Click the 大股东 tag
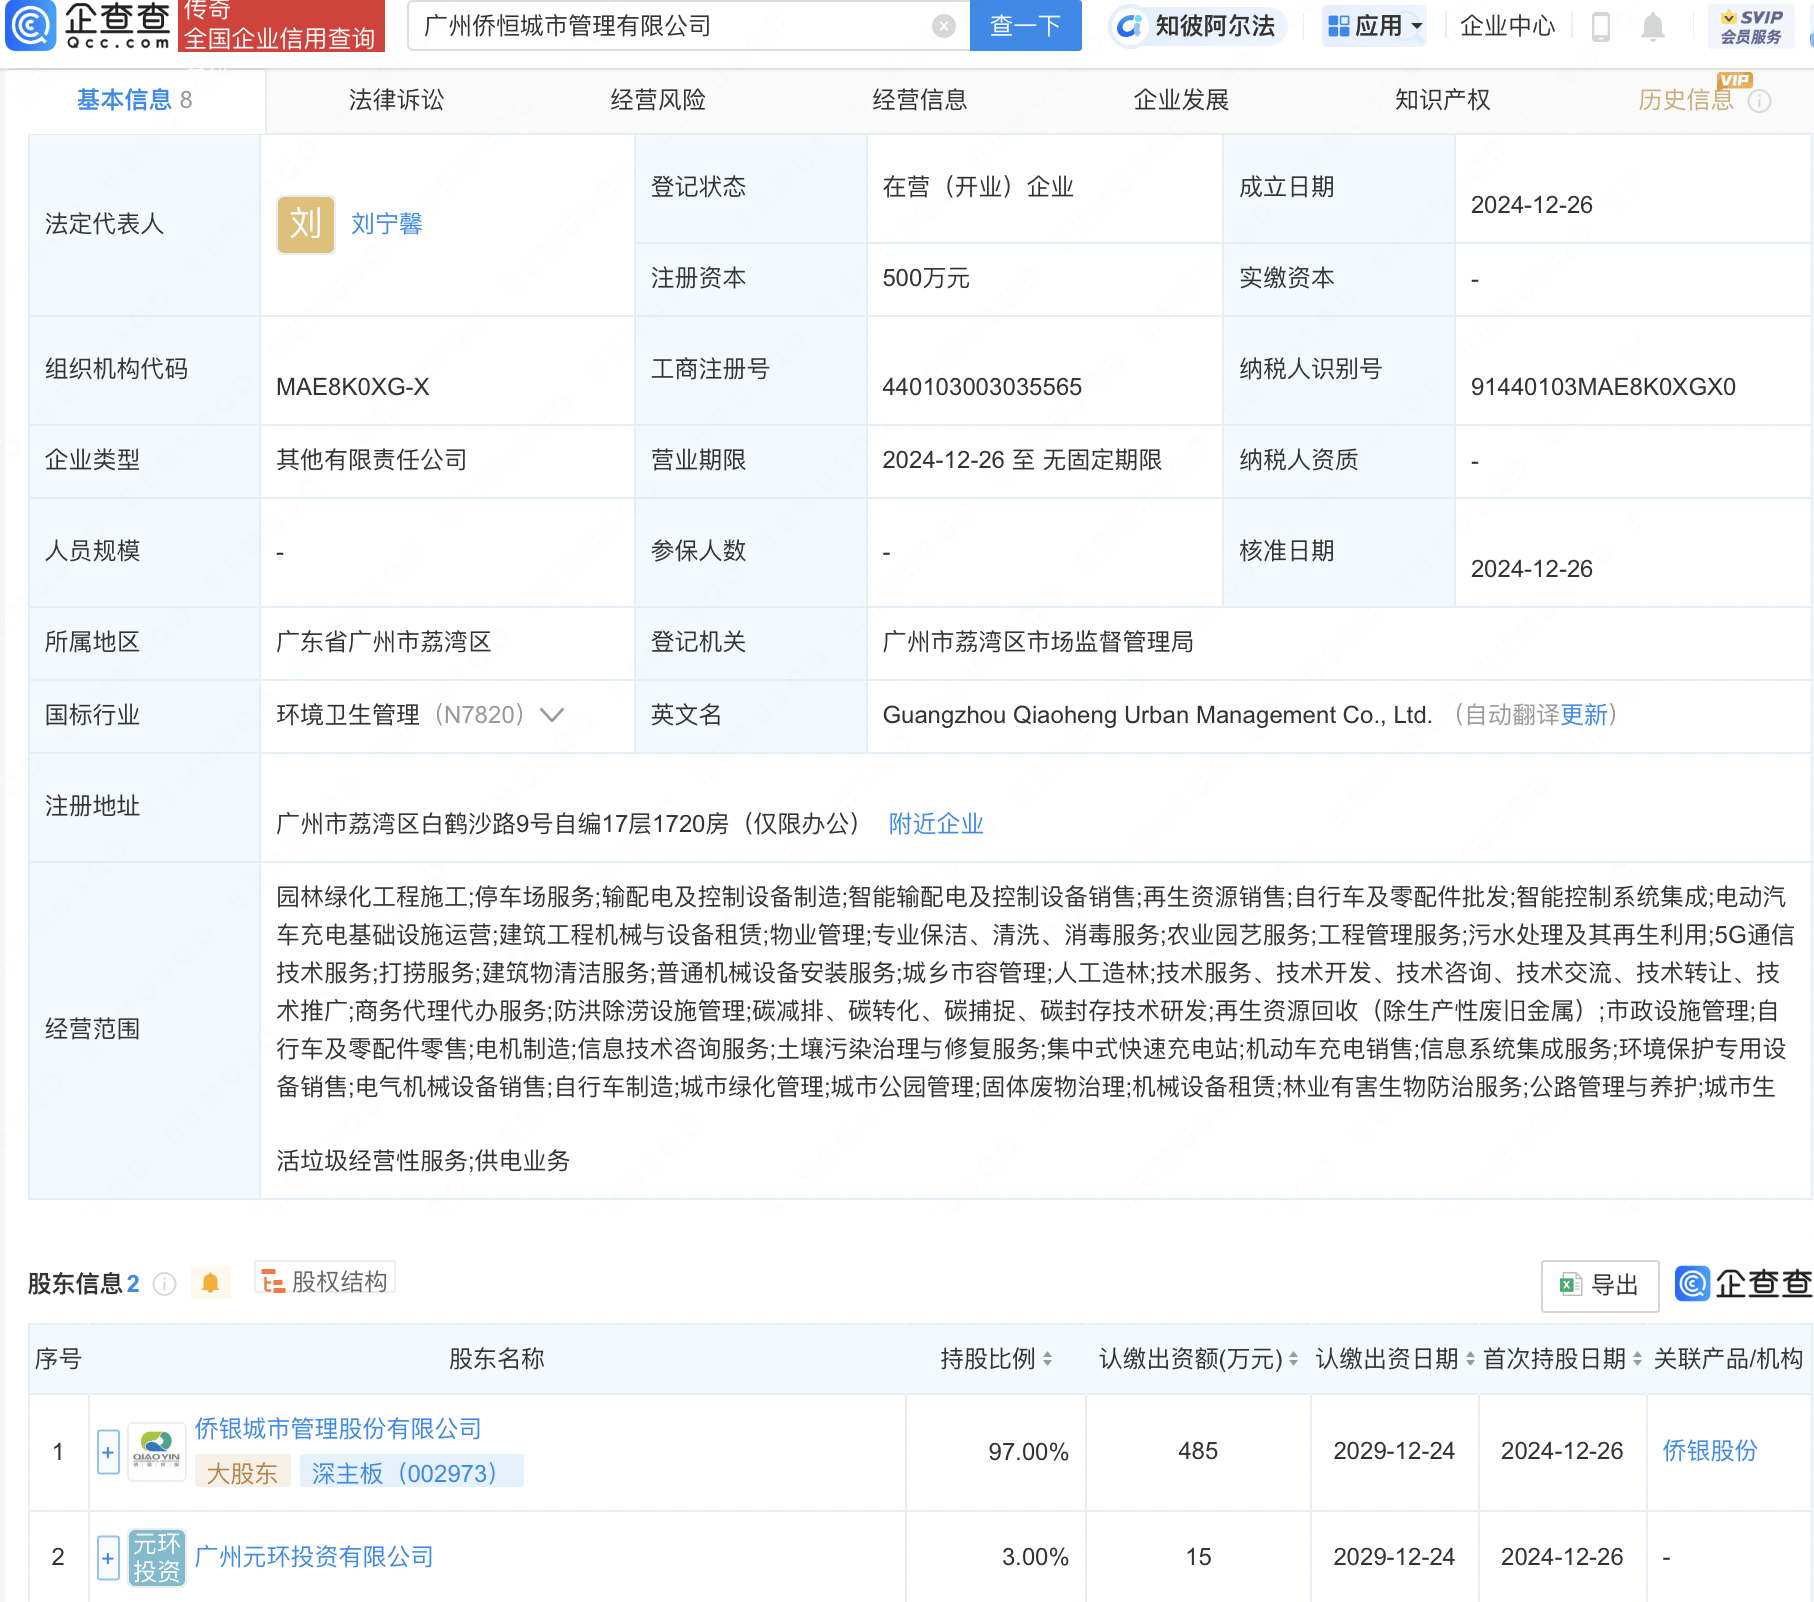The width and height of the screenshot is (1814, 1602). 242,1473
